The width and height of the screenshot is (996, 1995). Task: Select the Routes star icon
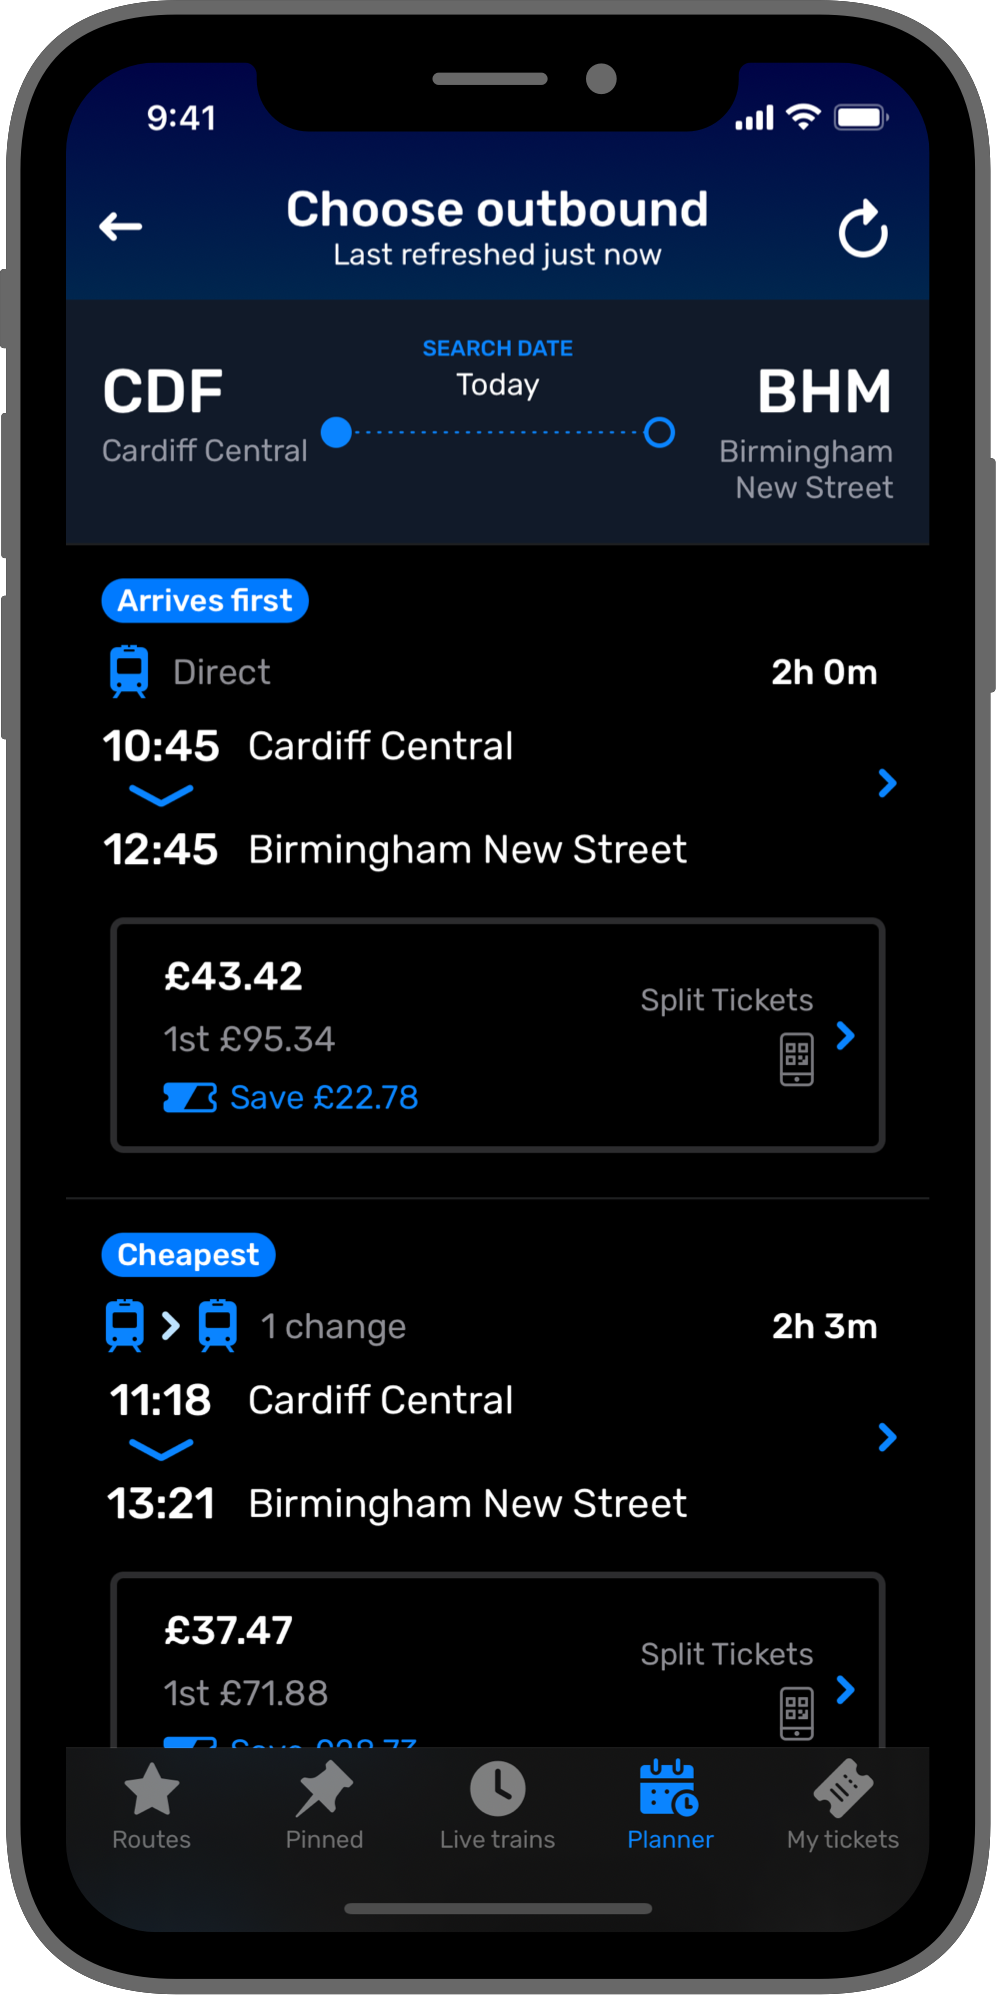pyautogui.click(x=150, y=1789)
